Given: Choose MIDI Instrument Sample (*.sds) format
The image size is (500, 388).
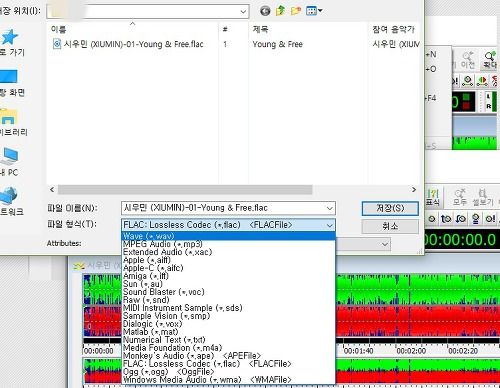Looking at the screenshot, I should pyautogui.click(x=228, y=308).
